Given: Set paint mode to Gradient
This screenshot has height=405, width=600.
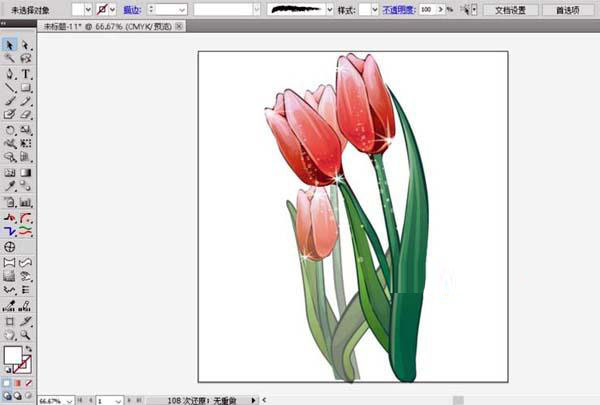Looking at the screenshot, I should click(x=18, y=383).
